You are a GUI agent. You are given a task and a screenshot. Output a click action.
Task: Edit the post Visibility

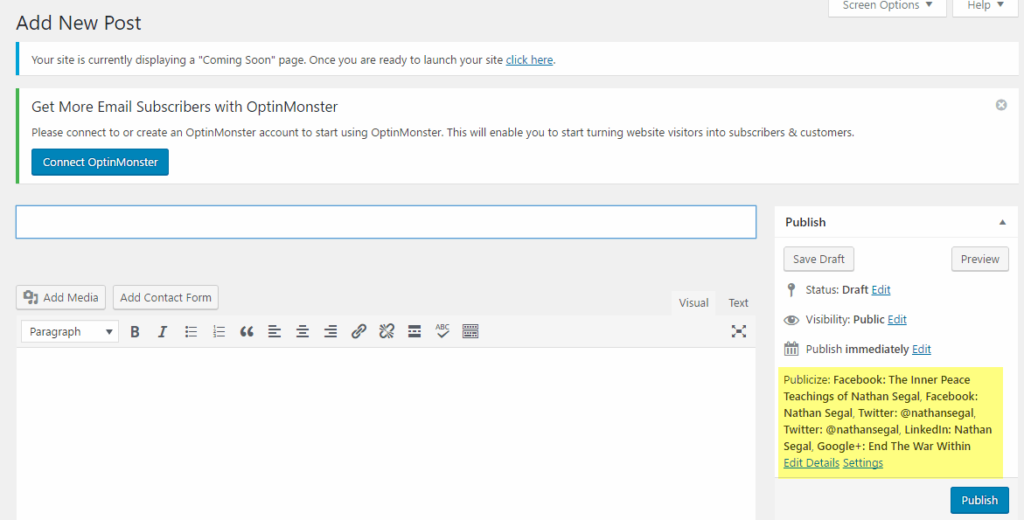click(x=897, y=319)
